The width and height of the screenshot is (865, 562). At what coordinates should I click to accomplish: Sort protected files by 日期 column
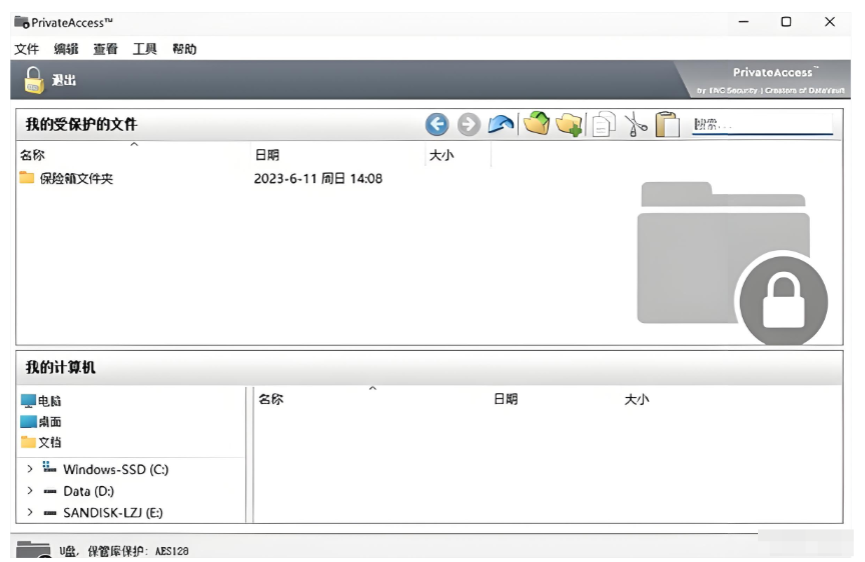(x=267, y=155)
